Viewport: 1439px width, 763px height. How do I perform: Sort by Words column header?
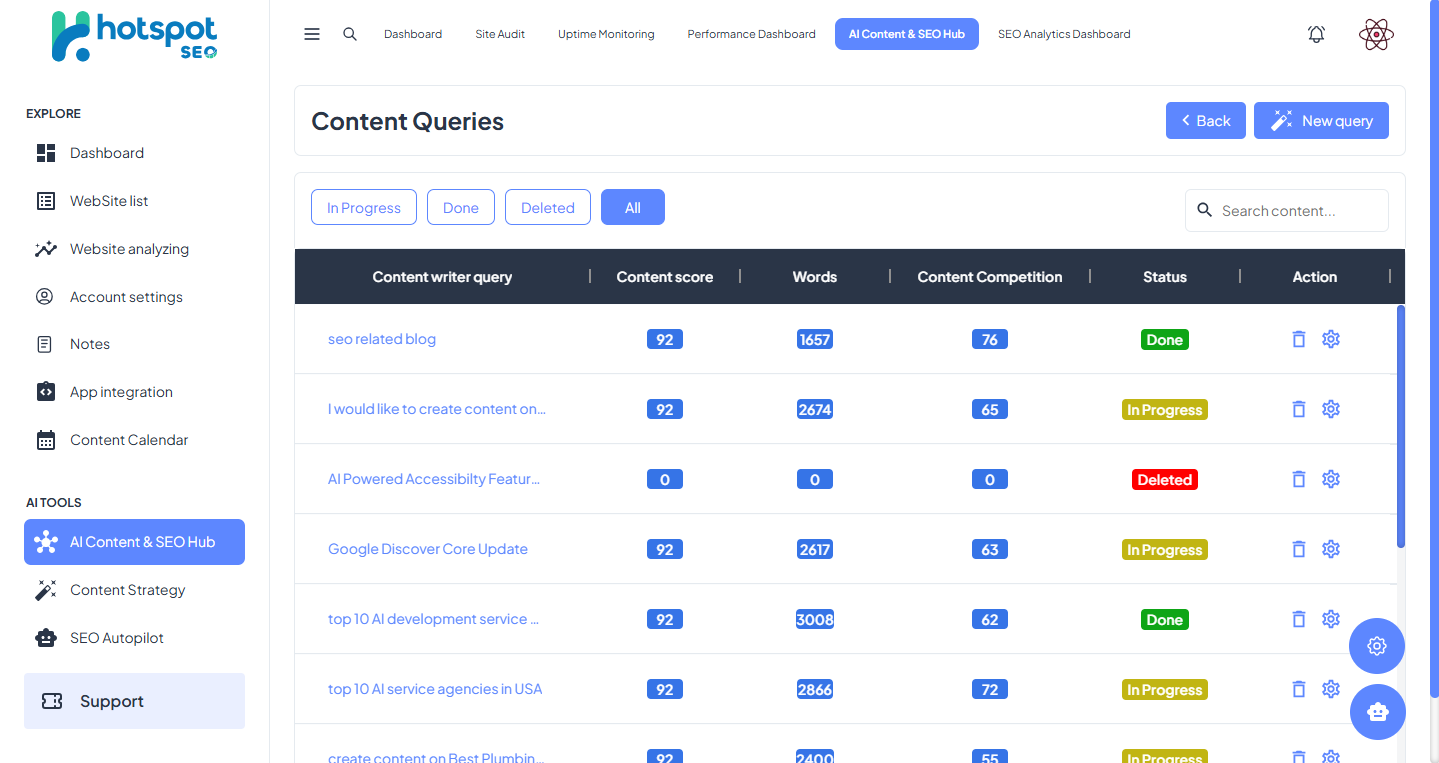[815, 277]
